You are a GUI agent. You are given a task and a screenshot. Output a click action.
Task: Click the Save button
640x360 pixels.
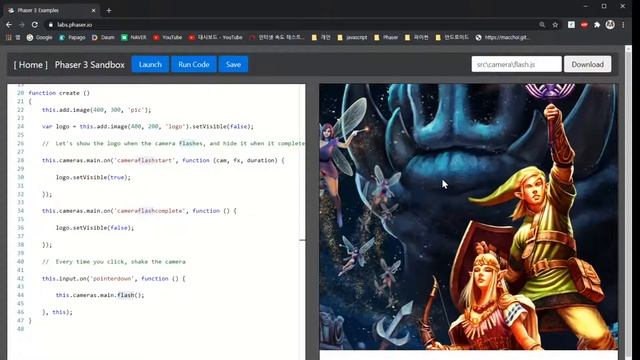[x=233, y=64]
